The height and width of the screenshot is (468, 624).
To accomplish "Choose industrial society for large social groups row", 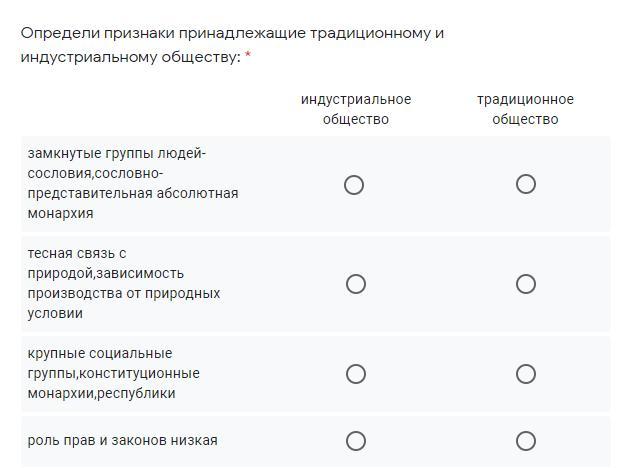I will (355, 374).
